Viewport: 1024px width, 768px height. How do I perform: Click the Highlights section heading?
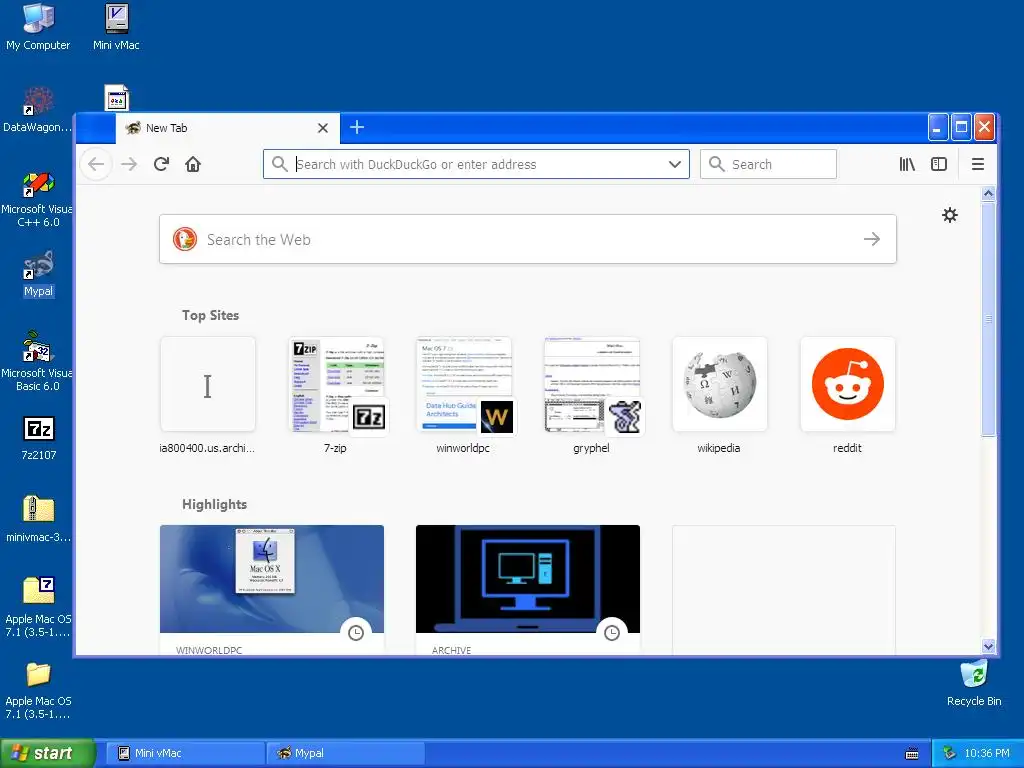pos(214,504)
